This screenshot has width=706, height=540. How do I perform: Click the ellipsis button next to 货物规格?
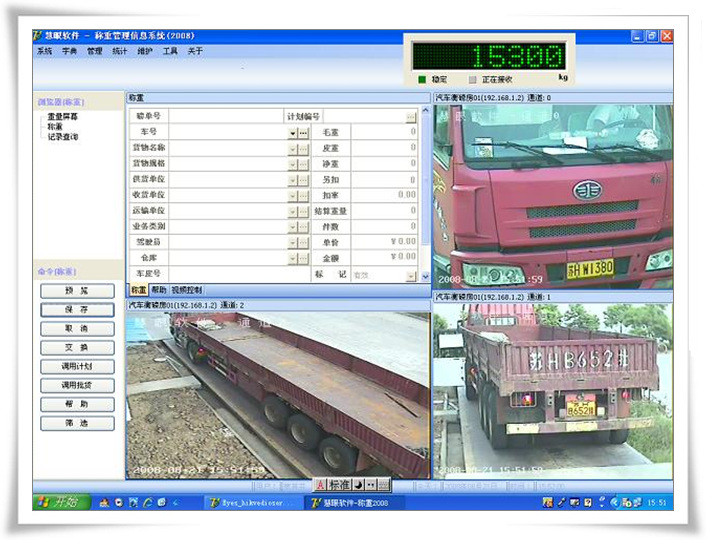[x=303, y=164]
